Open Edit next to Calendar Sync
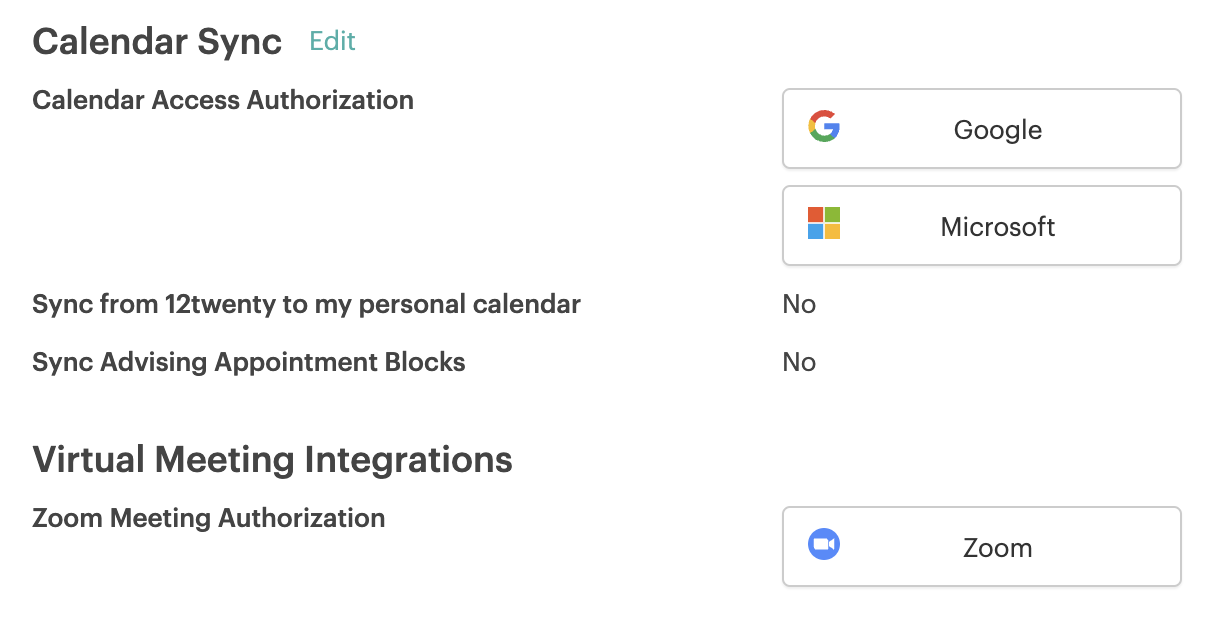This screenshot has width=1220, height=628. click(x=332, y=41)
